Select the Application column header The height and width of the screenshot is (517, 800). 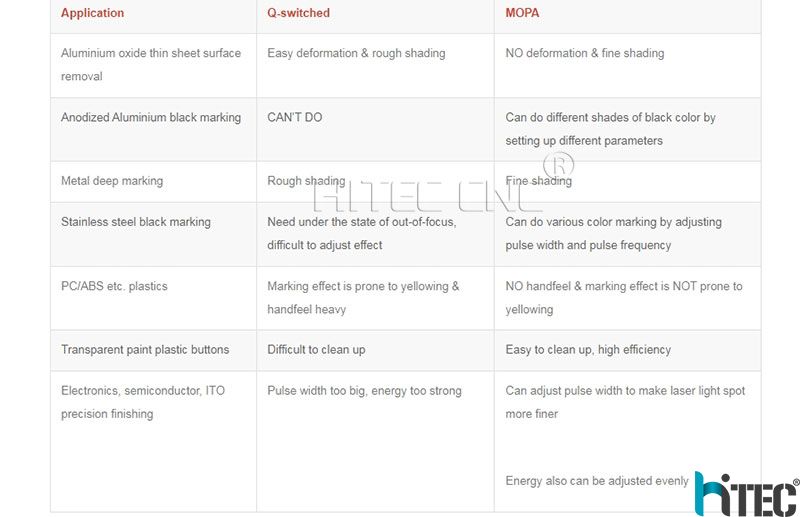92,13
